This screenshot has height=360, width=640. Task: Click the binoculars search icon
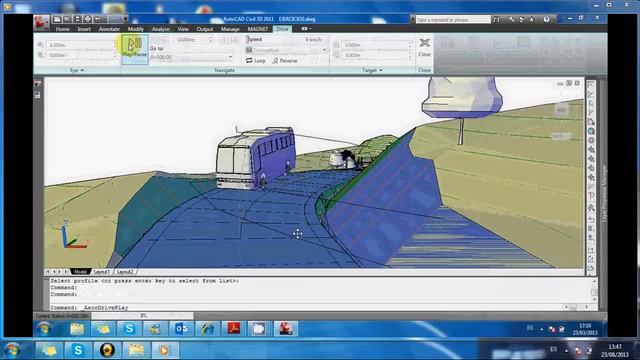click(496, 20)
